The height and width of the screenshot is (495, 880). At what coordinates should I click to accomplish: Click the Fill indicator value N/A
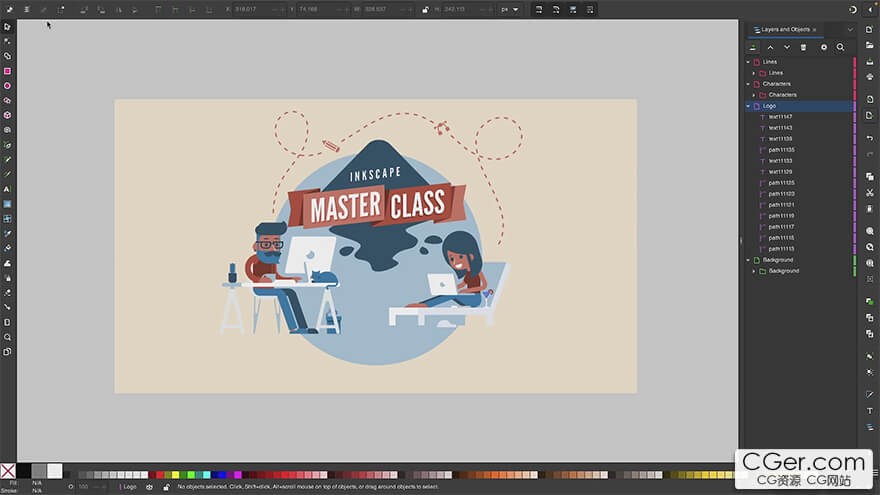click(37, 483)
